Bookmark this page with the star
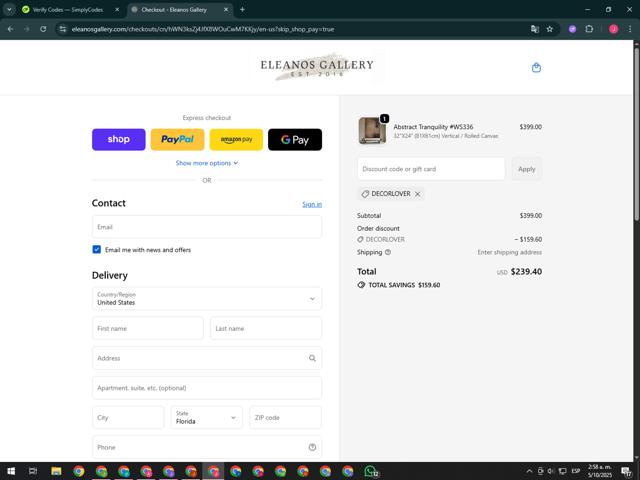 tap(550, 29)
